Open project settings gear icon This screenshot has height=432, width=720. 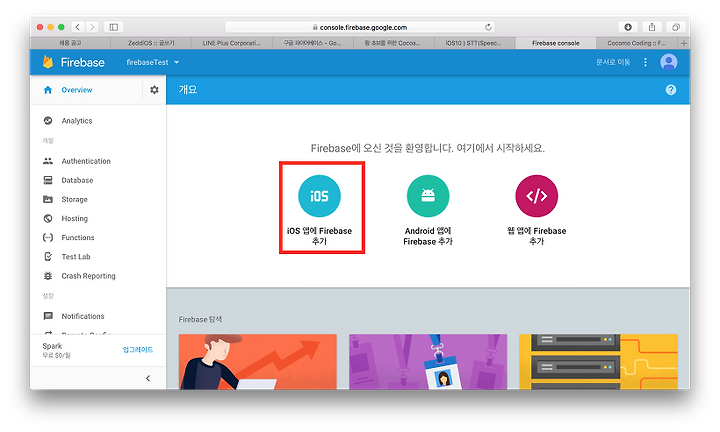(154, 90)
